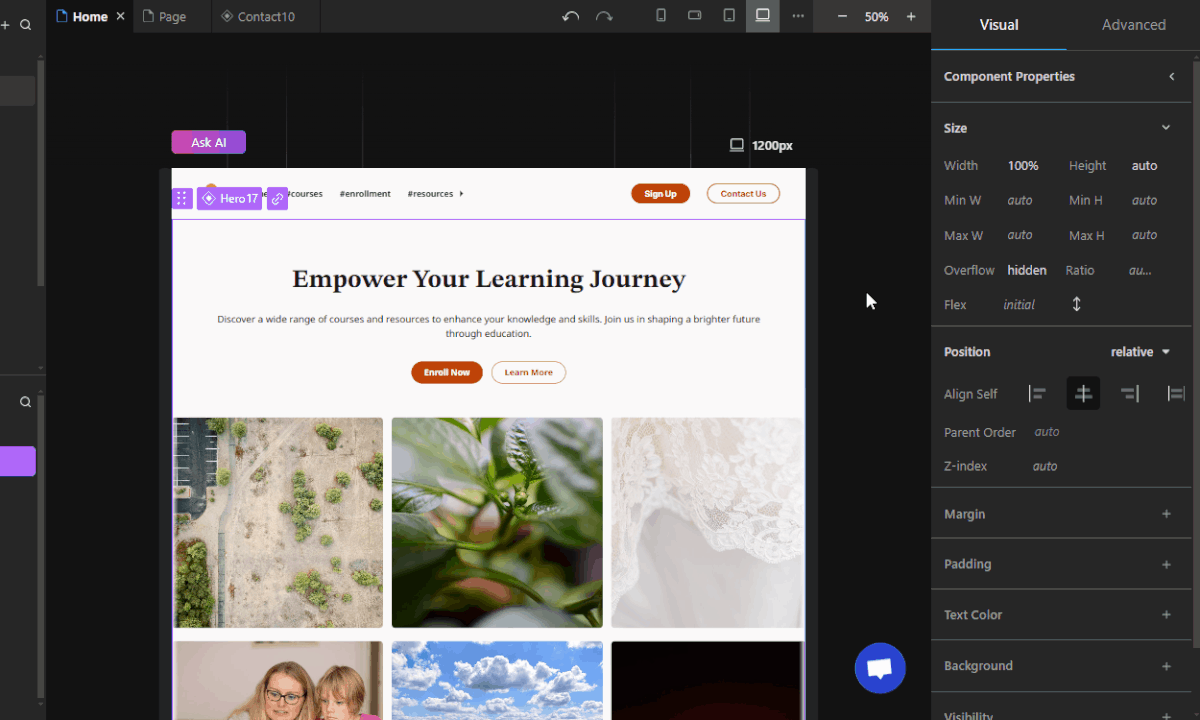Viewport: 1200px width, 720px height.
Task: Collapse the Component Properties panel
Action: 1172,77
